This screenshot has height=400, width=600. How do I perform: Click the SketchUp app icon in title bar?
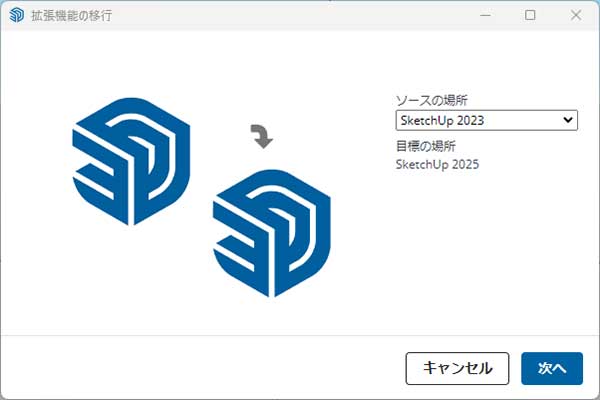coord(16,15)
